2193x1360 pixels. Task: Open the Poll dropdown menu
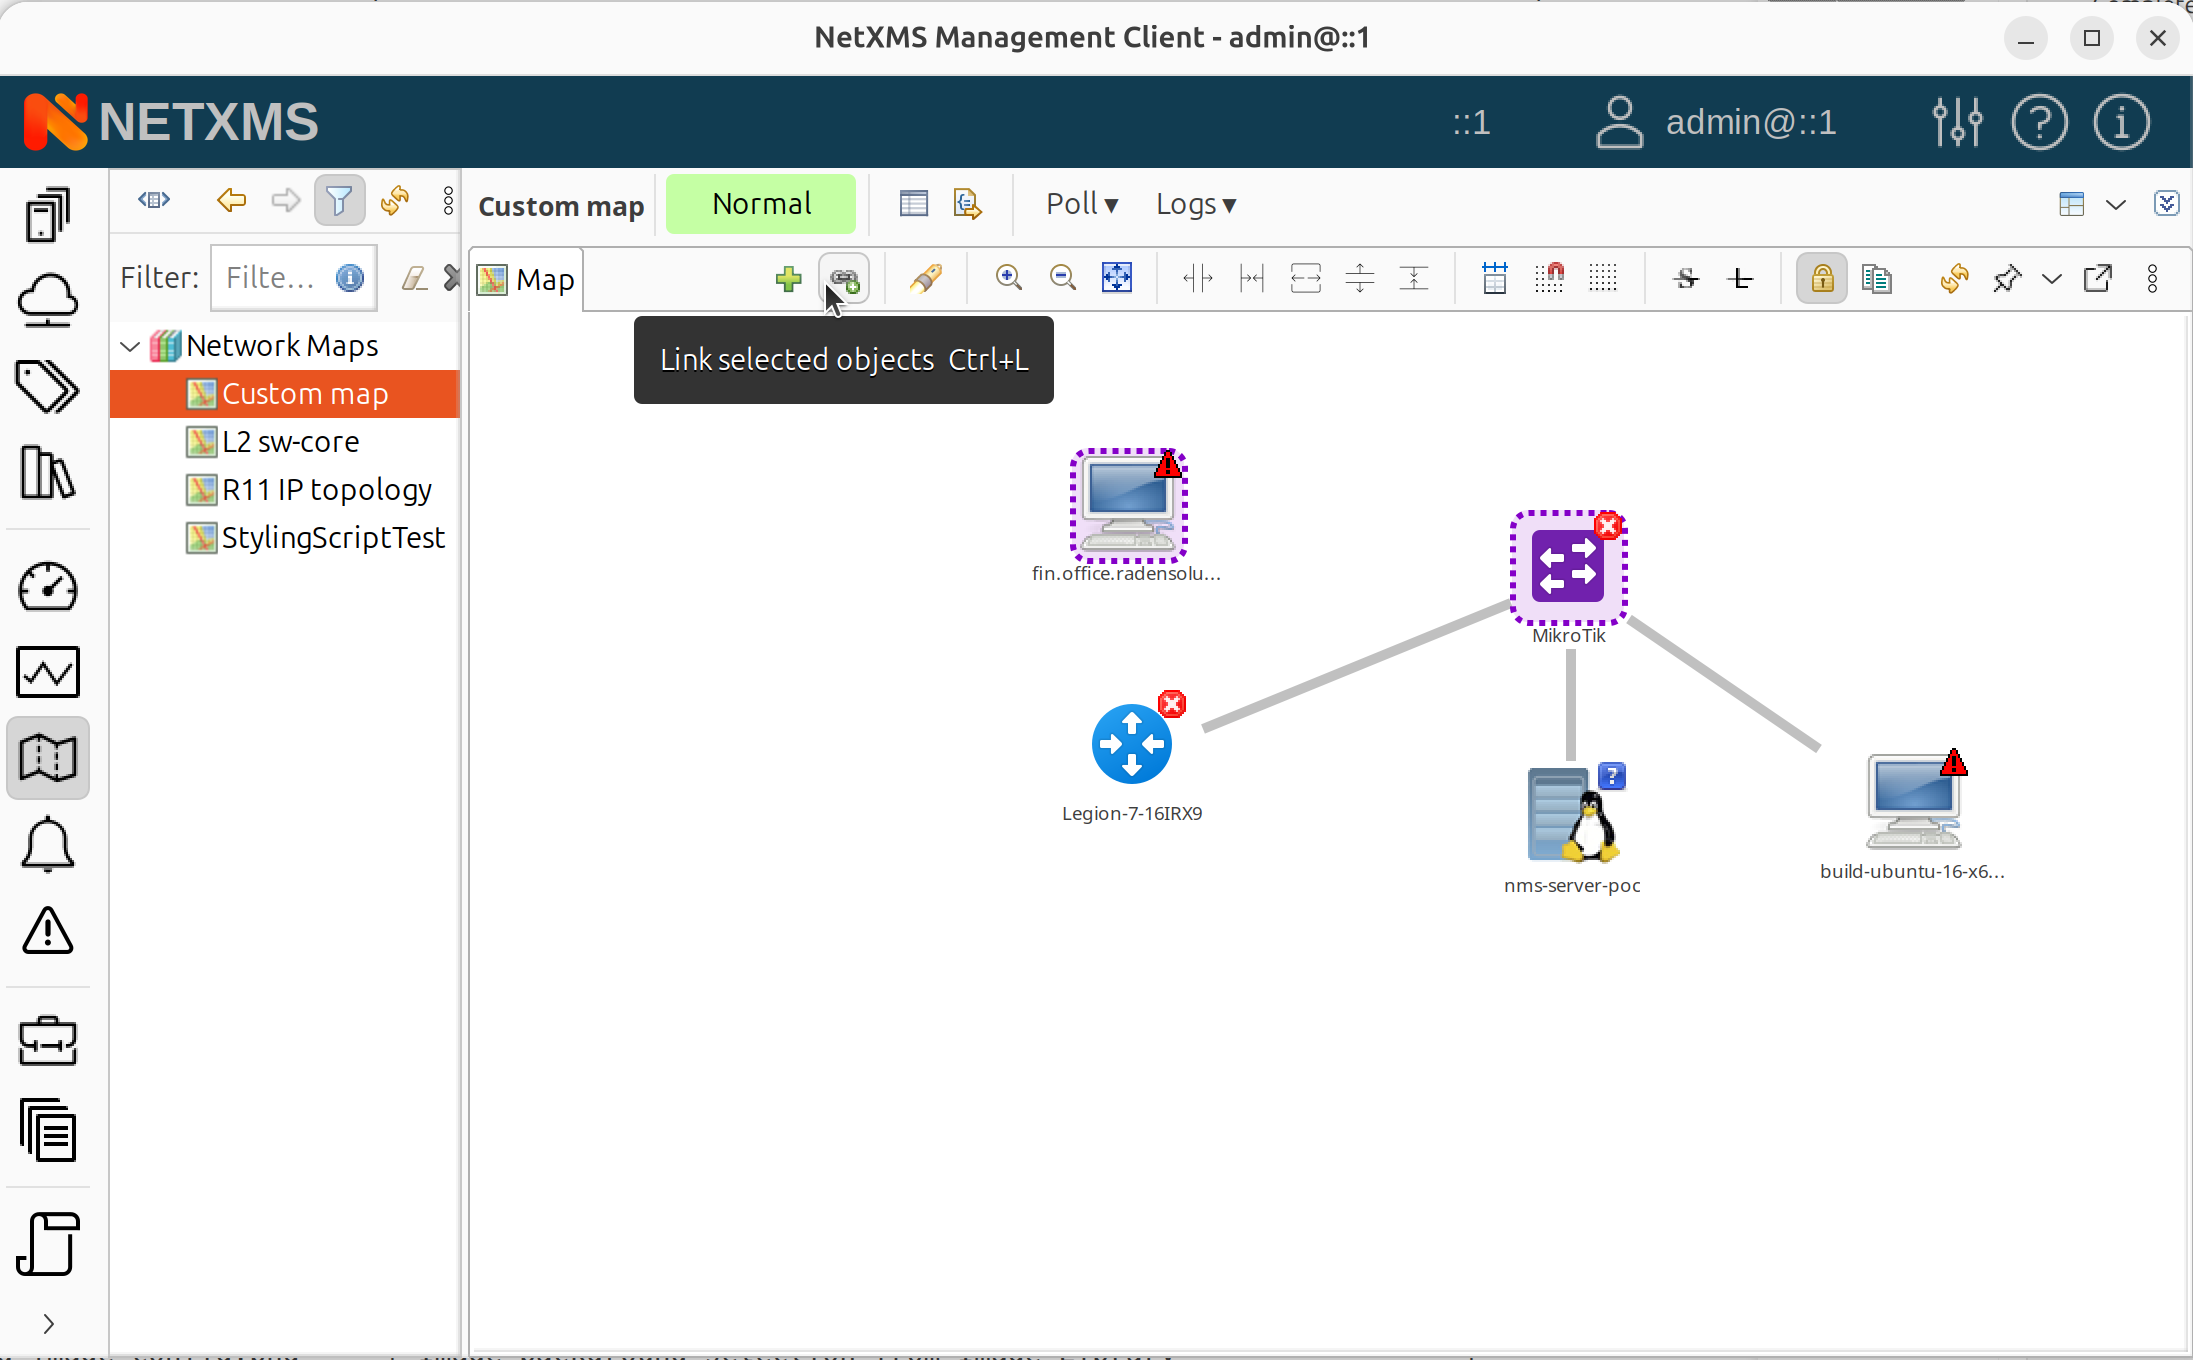[1082, 204]
